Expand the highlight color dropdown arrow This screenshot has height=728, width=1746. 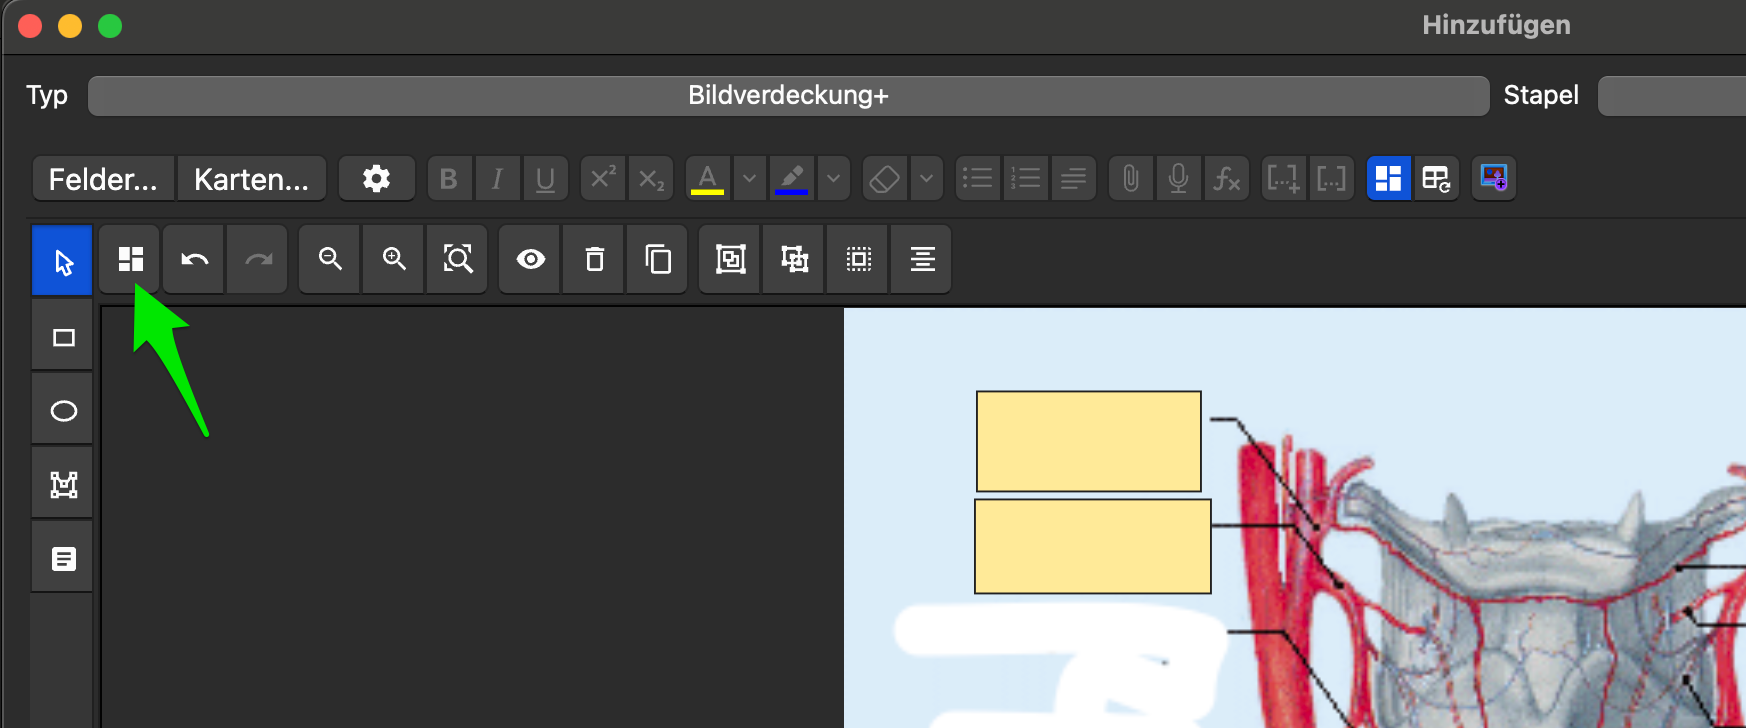[x=833, y=179]
